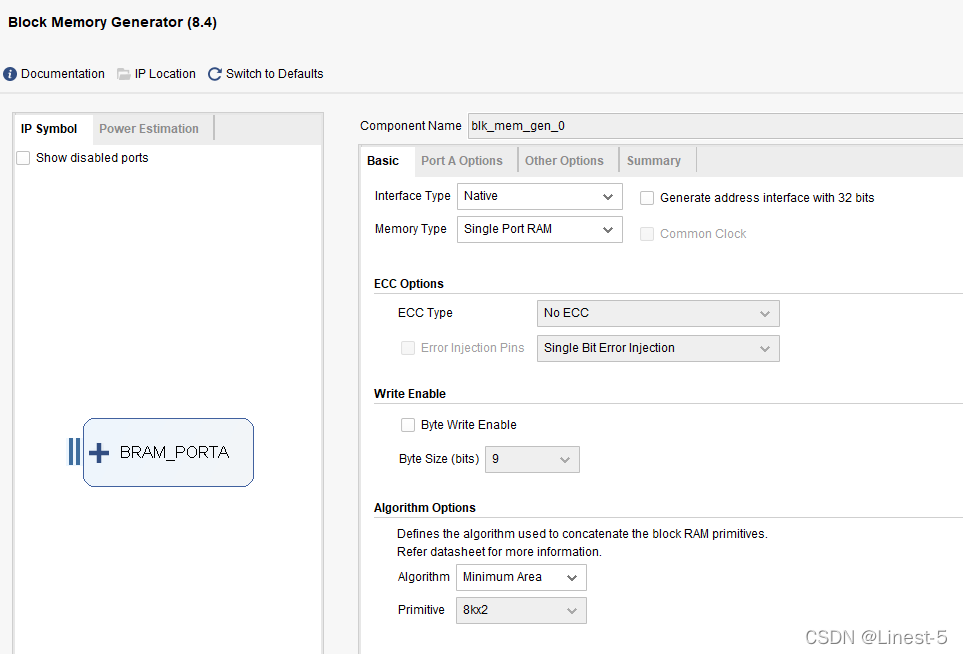Click the BRAM_PORTA bus interface bars
This screenshot has height=654, width=963.
(x=74, y=452)
